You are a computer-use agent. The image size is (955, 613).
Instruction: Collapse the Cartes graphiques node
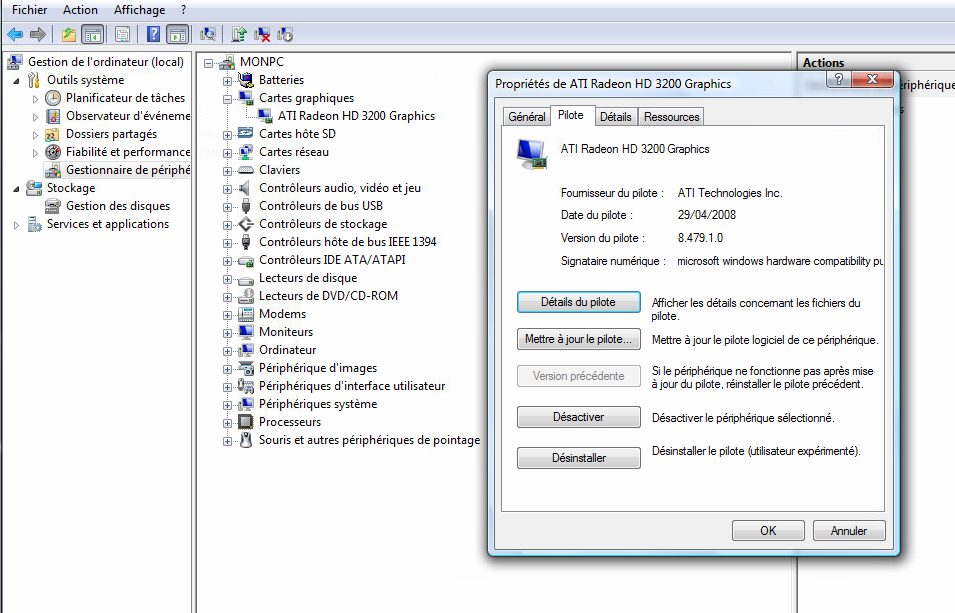pyautogui.click(x=227, y=99)
